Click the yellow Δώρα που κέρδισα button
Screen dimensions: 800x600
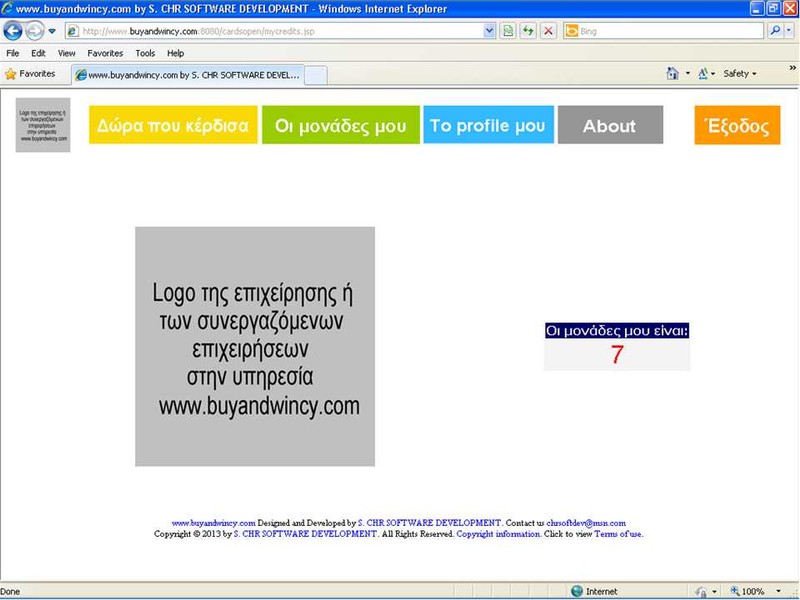(x=173, y=125)
